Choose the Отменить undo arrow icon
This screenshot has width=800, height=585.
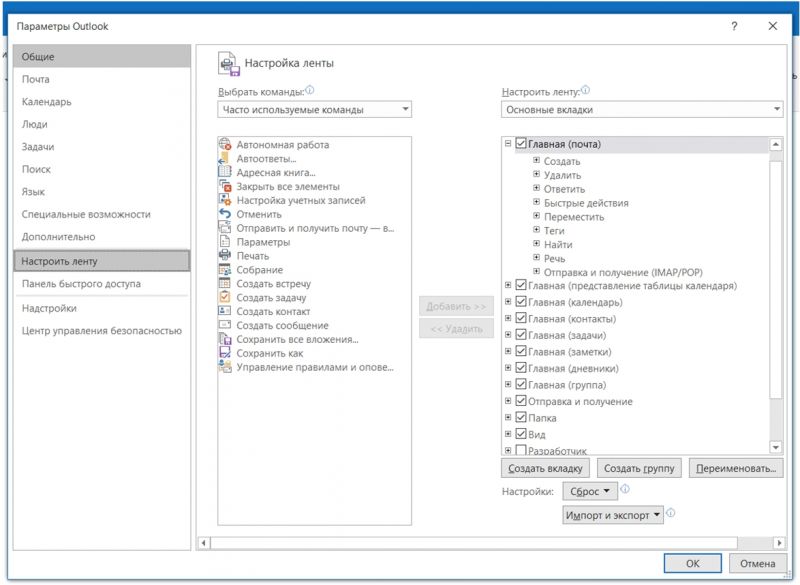(x=225, y=214)
